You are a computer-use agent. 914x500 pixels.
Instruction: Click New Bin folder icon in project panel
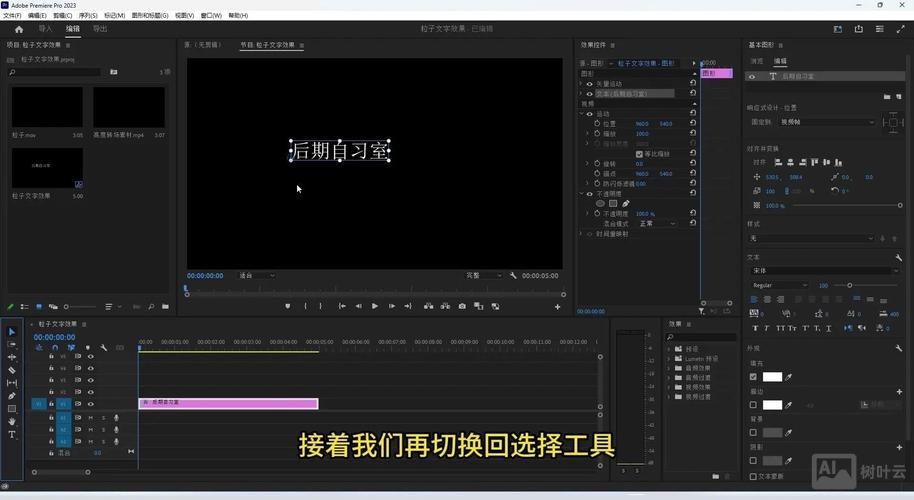point(166,307)
